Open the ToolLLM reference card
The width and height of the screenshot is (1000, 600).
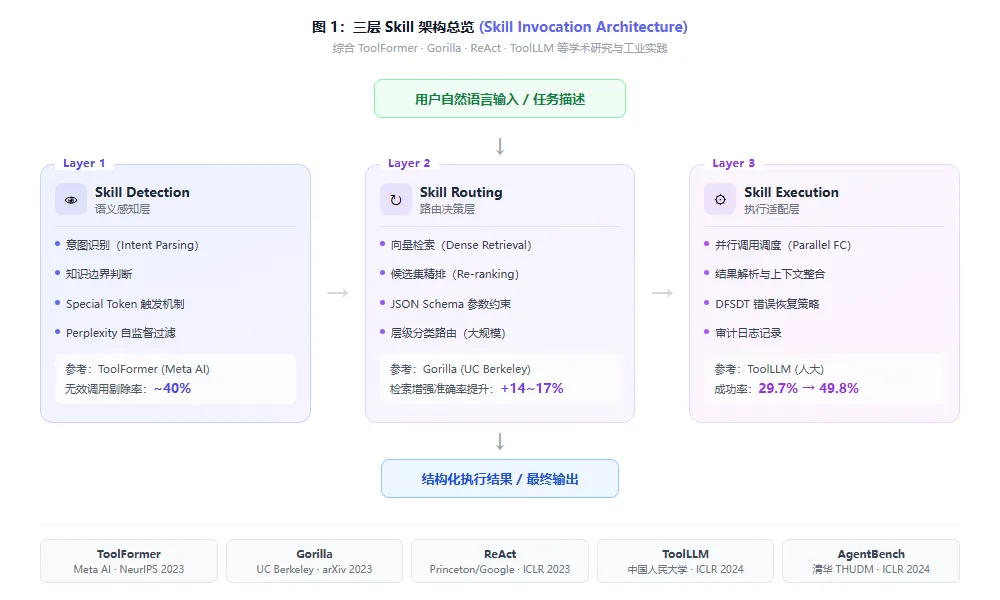click(x=685, y=561)
